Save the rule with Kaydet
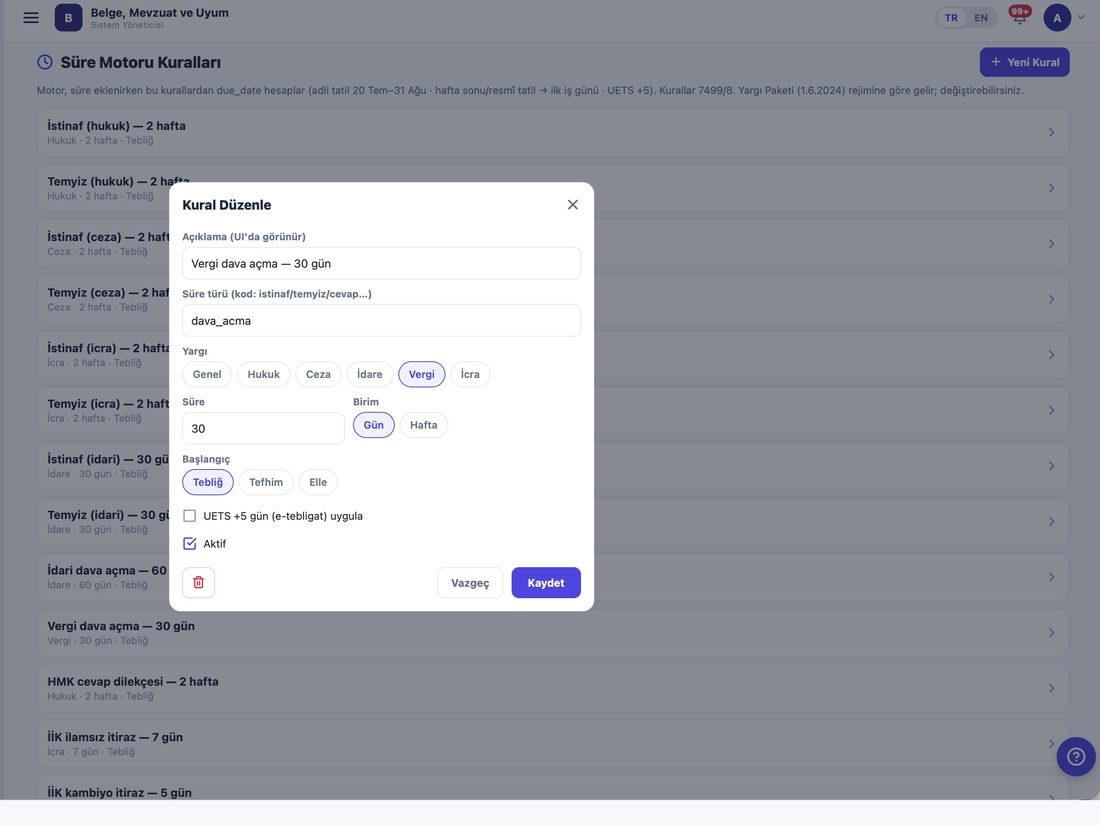 point(546,583)
